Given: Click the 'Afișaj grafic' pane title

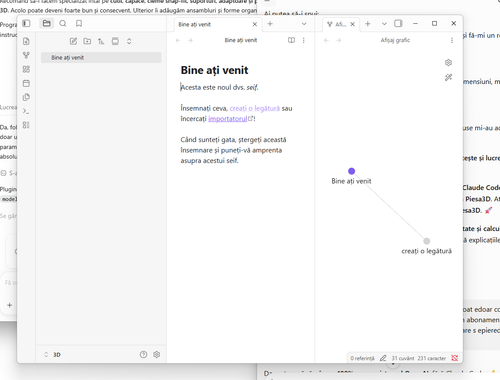Looking at the screenshot, I should 395,40.
